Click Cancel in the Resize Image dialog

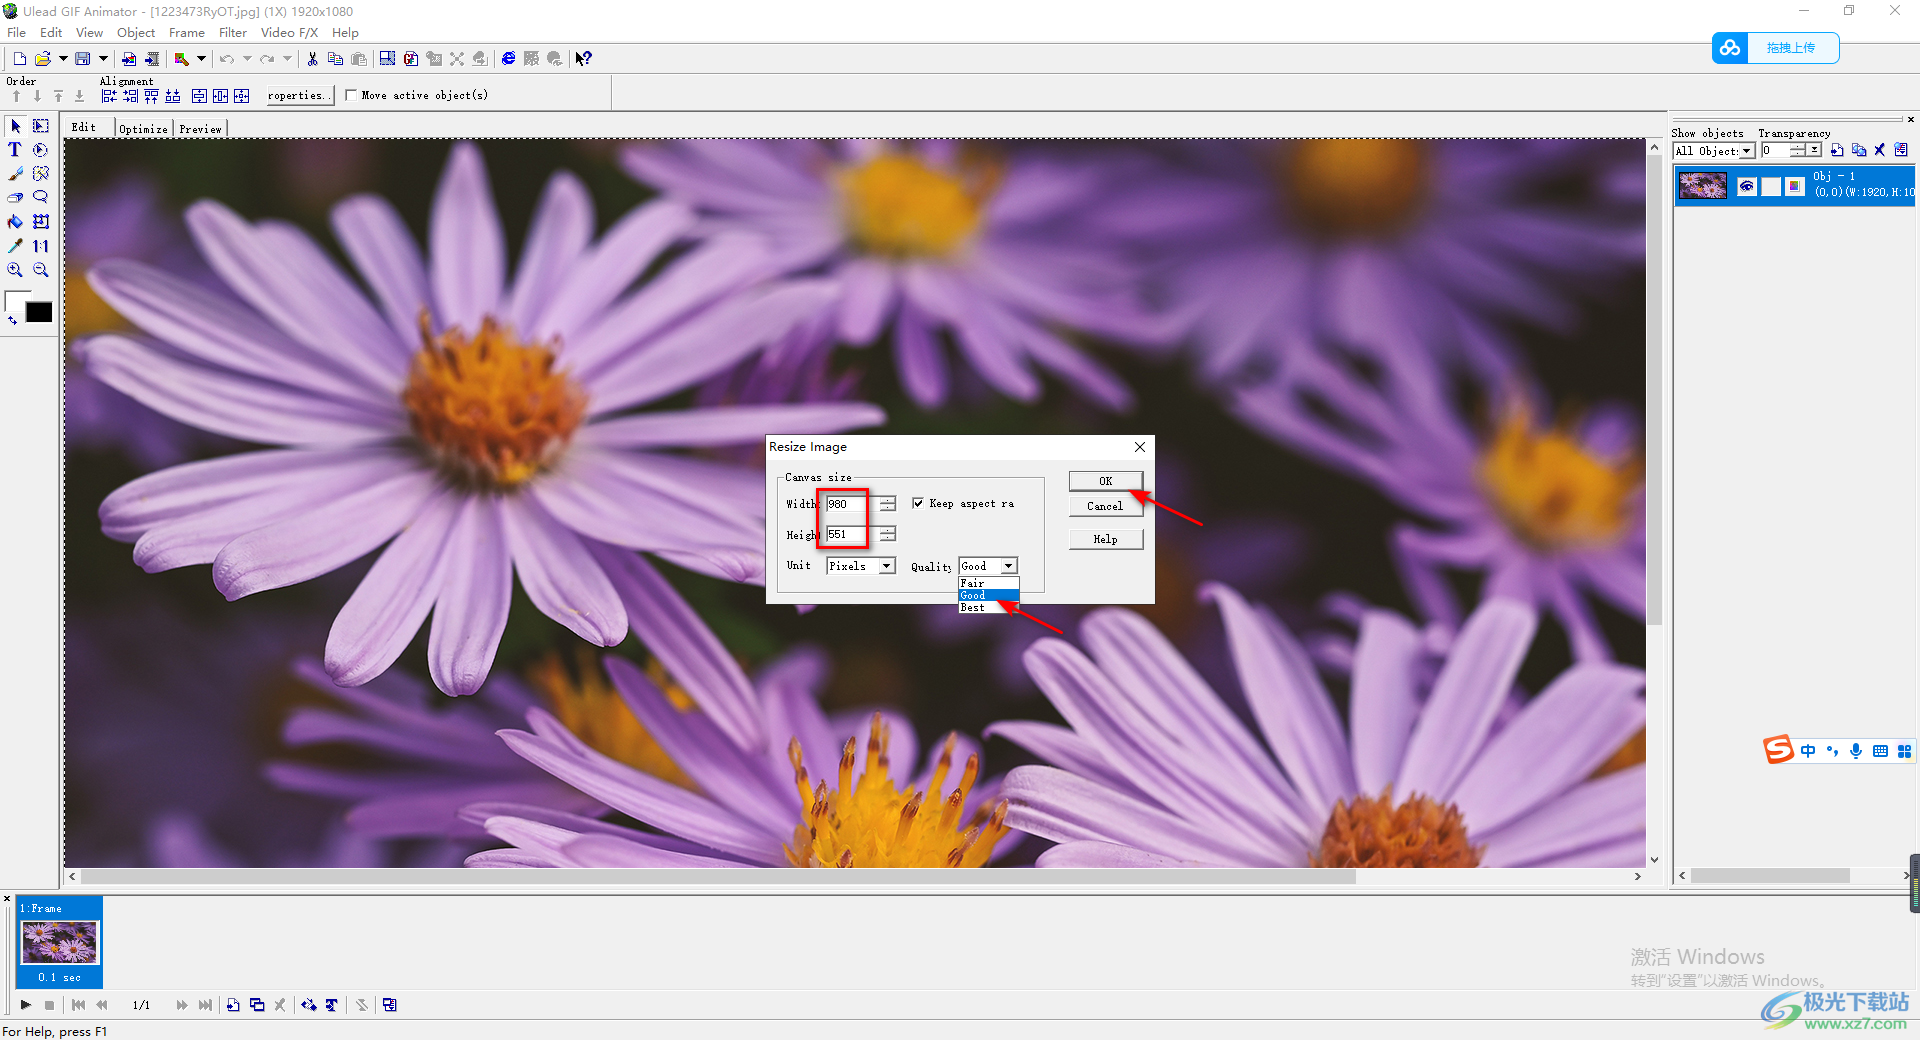[x=1105, y=506]
